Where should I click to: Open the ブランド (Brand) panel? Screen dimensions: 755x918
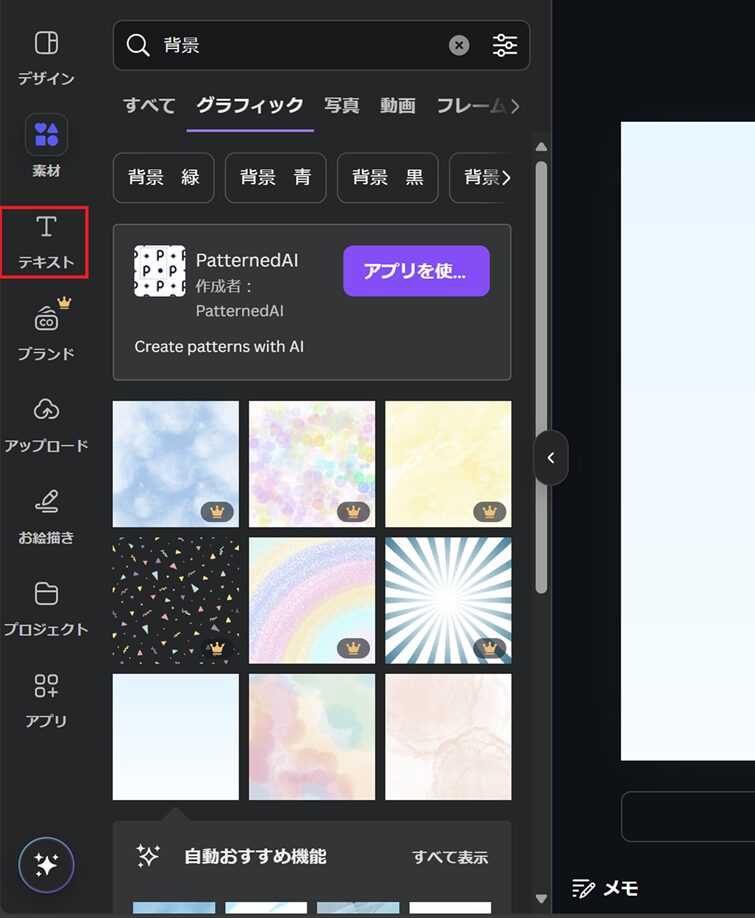[x=46, y=330]
